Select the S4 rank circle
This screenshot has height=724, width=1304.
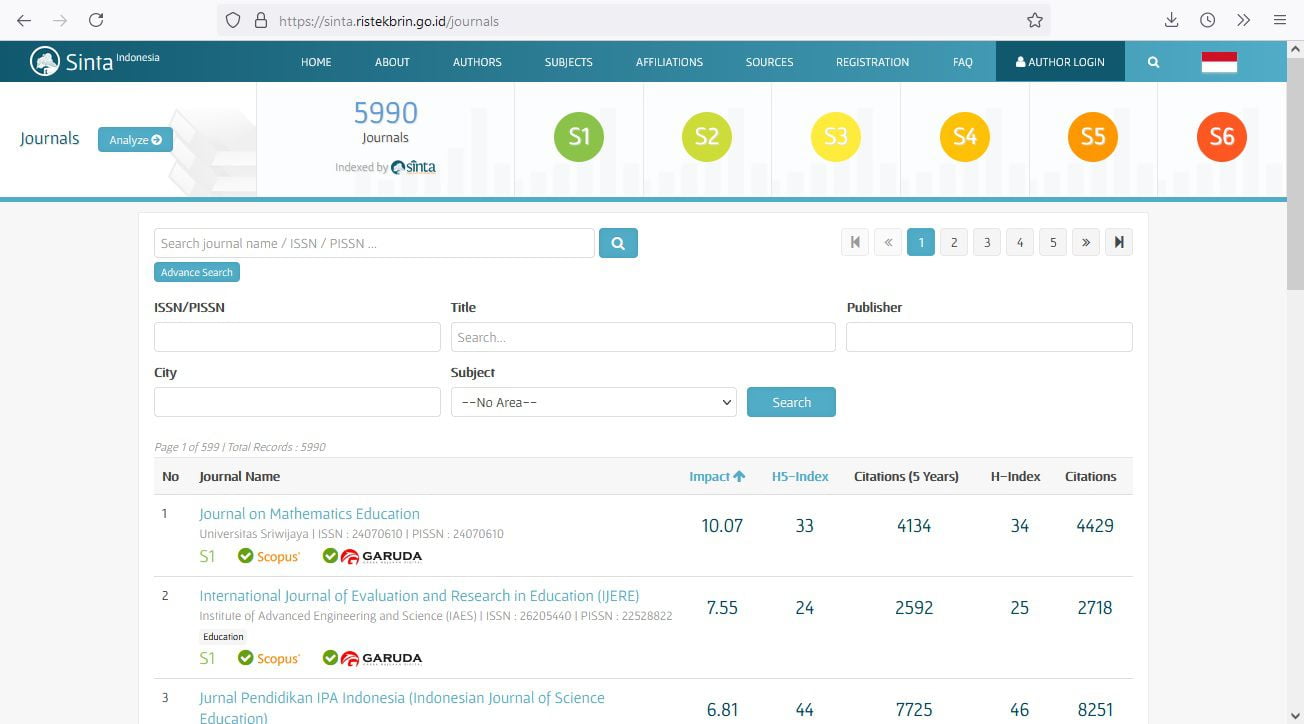[965, 137]
